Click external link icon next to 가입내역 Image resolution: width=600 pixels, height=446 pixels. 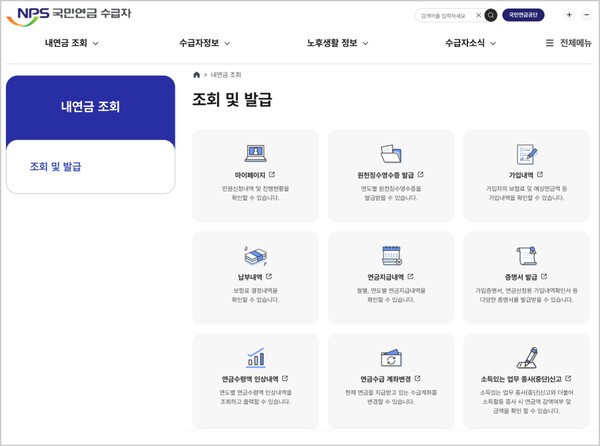540,174
